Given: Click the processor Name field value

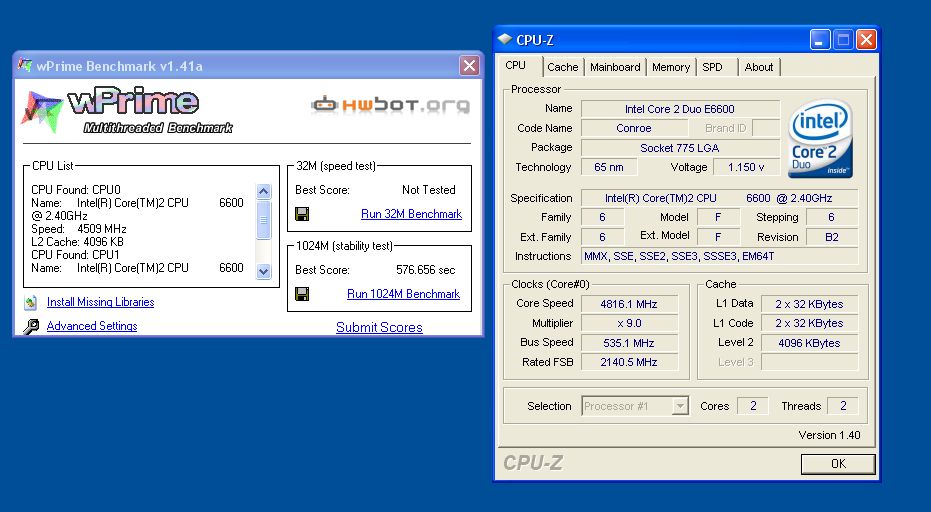Looking at the screenshot, I should tap(680, 109).
